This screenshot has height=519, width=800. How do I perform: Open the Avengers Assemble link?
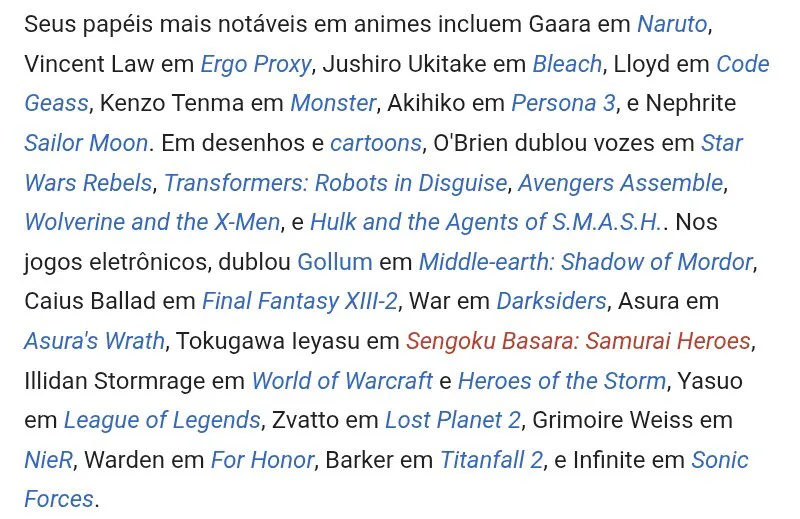tap(620, 183)
